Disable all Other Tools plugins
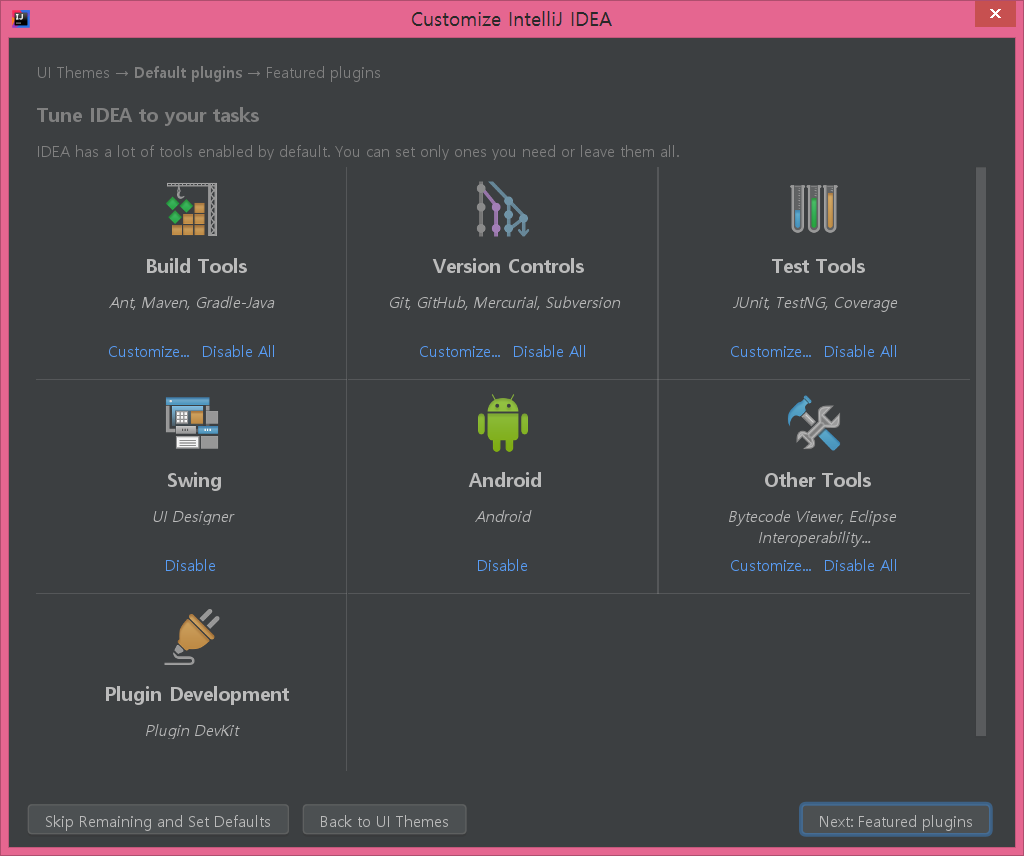Viewport: 1024px width, 856px height. coord(860,566)
